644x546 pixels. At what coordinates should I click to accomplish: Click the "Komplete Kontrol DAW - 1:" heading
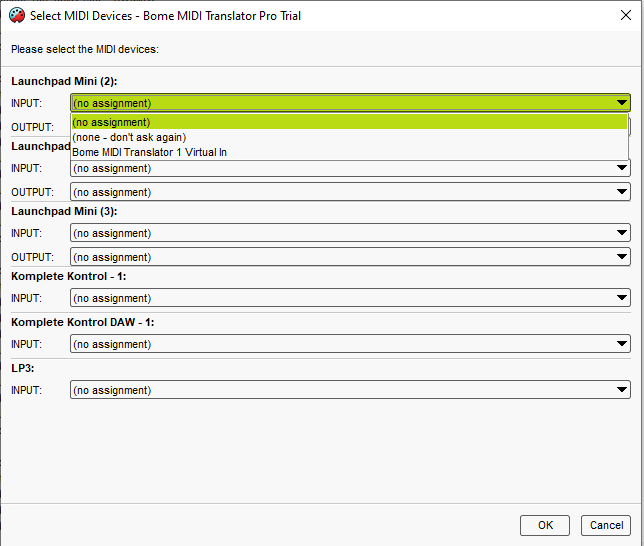tap(82, 322)
